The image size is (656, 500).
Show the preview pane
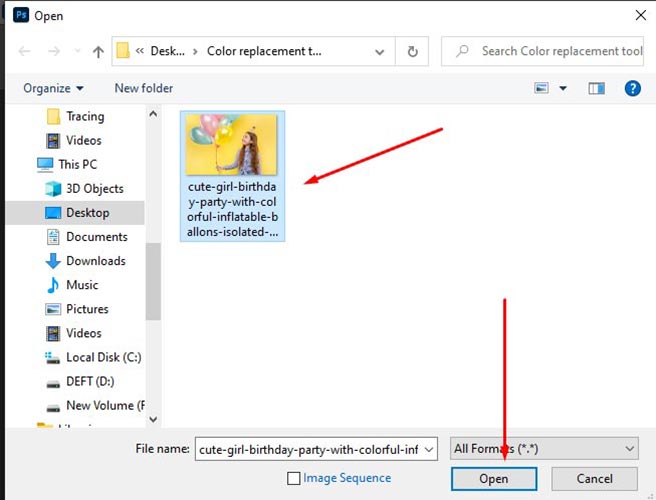coord(596,88)
